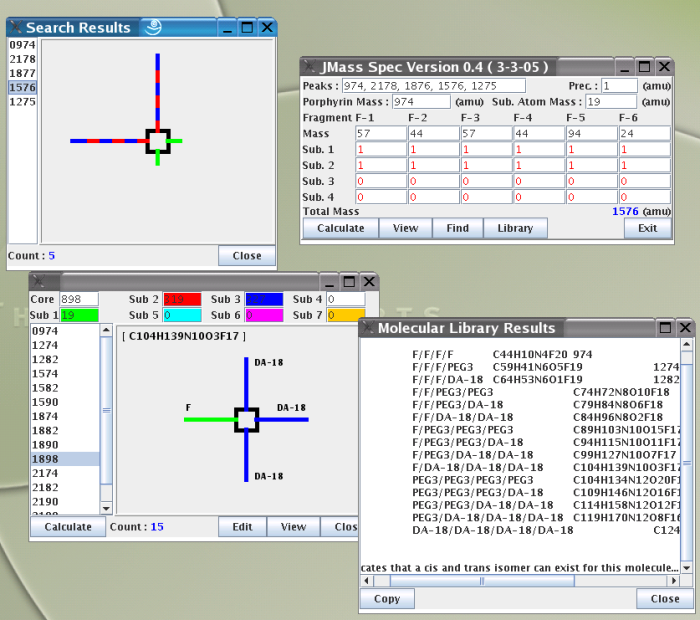Click Exit in JMass Spec window
700x620 pixels.
point(647,228)
